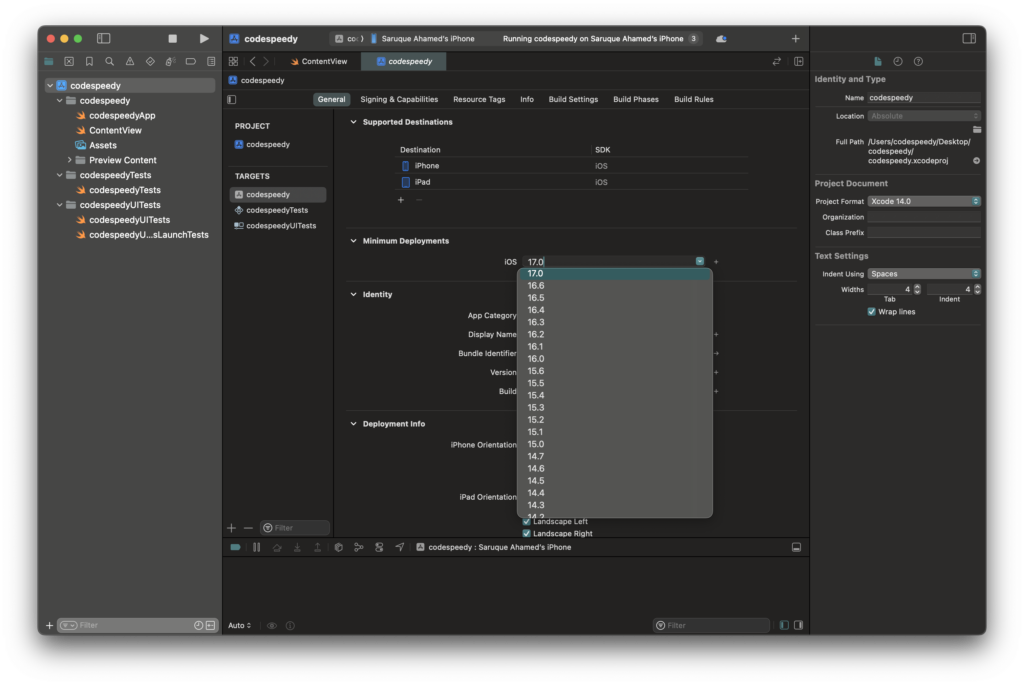Switch to the Build Phases tab
Image resolution: width=1024 pixels, height=685 pixels.
click(x=635, y=99)
